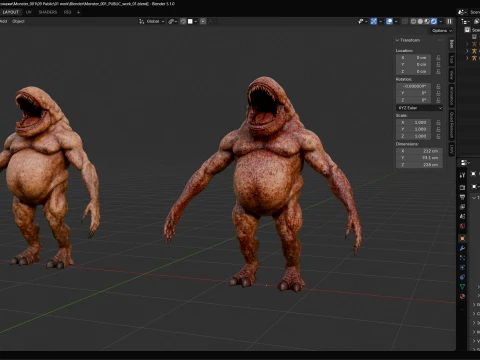Switch to material preview shading
480x360 pixels.
427,21
